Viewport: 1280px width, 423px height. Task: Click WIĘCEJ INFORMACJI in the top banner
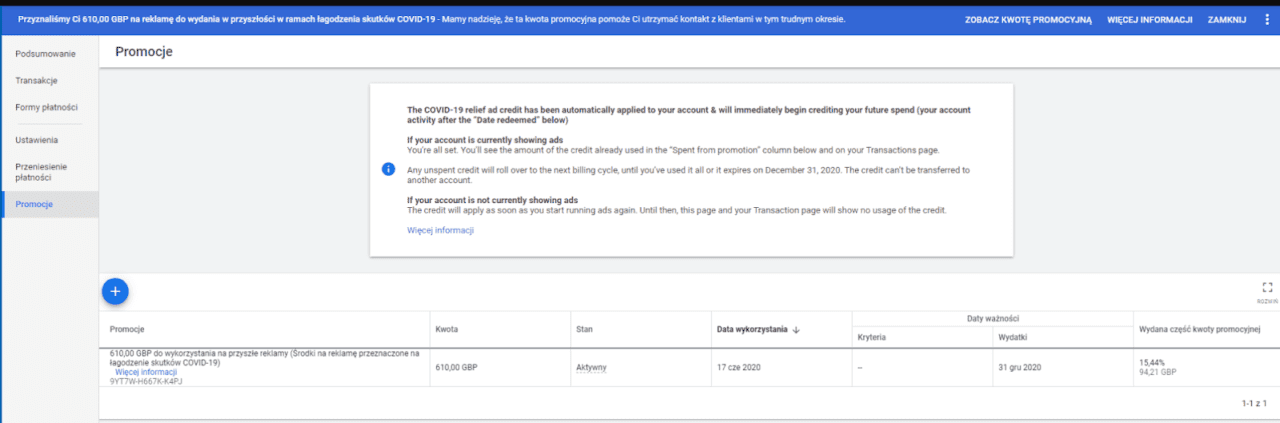(1149, 20)
